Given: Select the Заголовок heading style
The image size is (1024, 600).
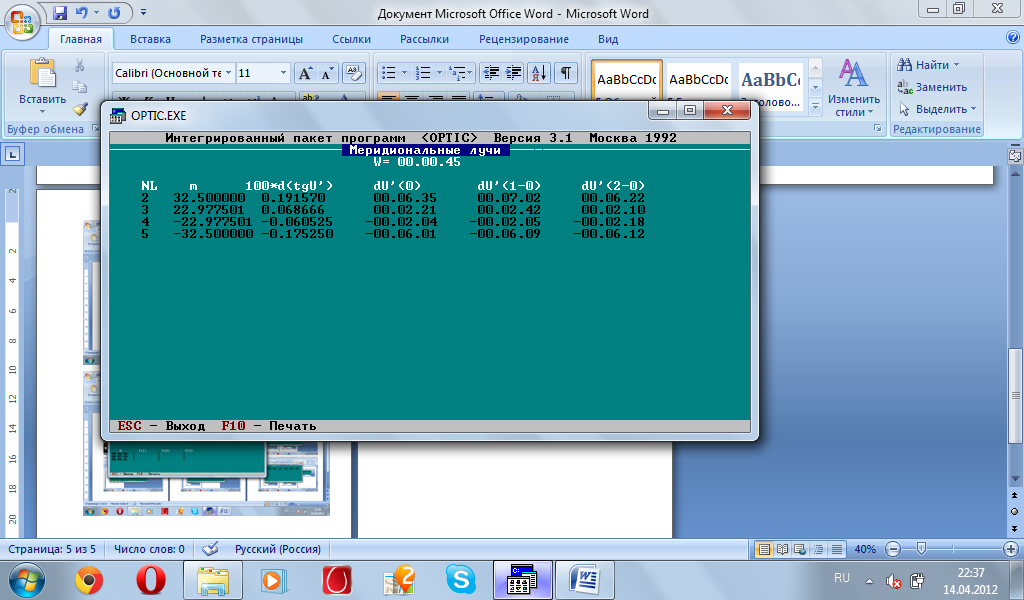Looking at the screenshot, I should (771, 85).
